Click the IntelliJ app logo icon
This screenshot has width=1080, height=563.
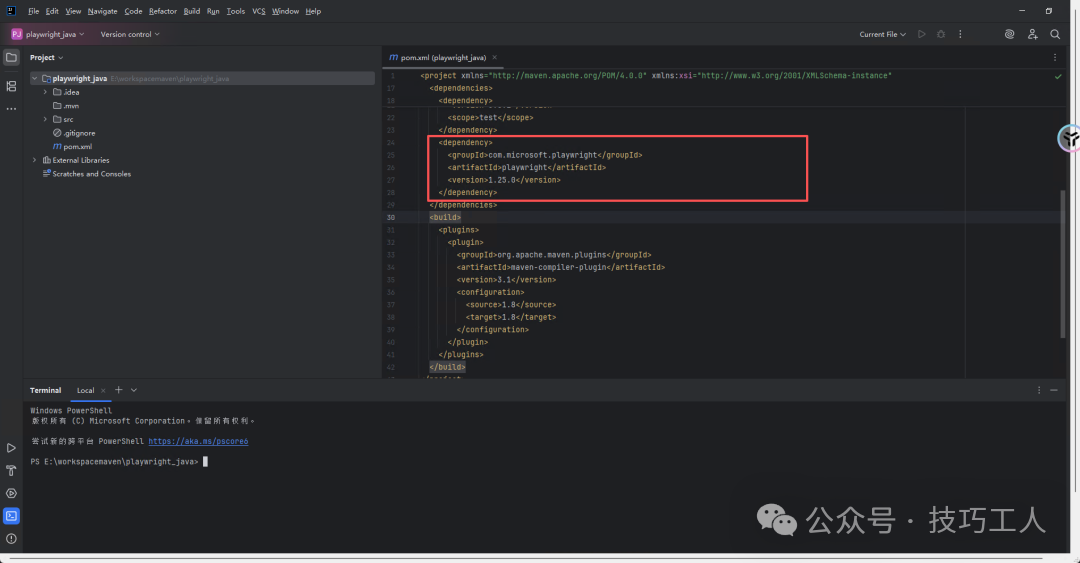(x=10, y=11)
